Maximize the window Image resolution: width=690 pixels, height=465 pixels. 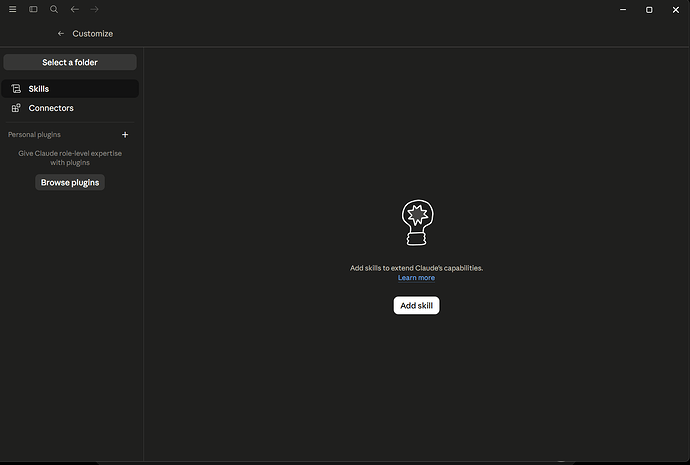click(649, 10)
